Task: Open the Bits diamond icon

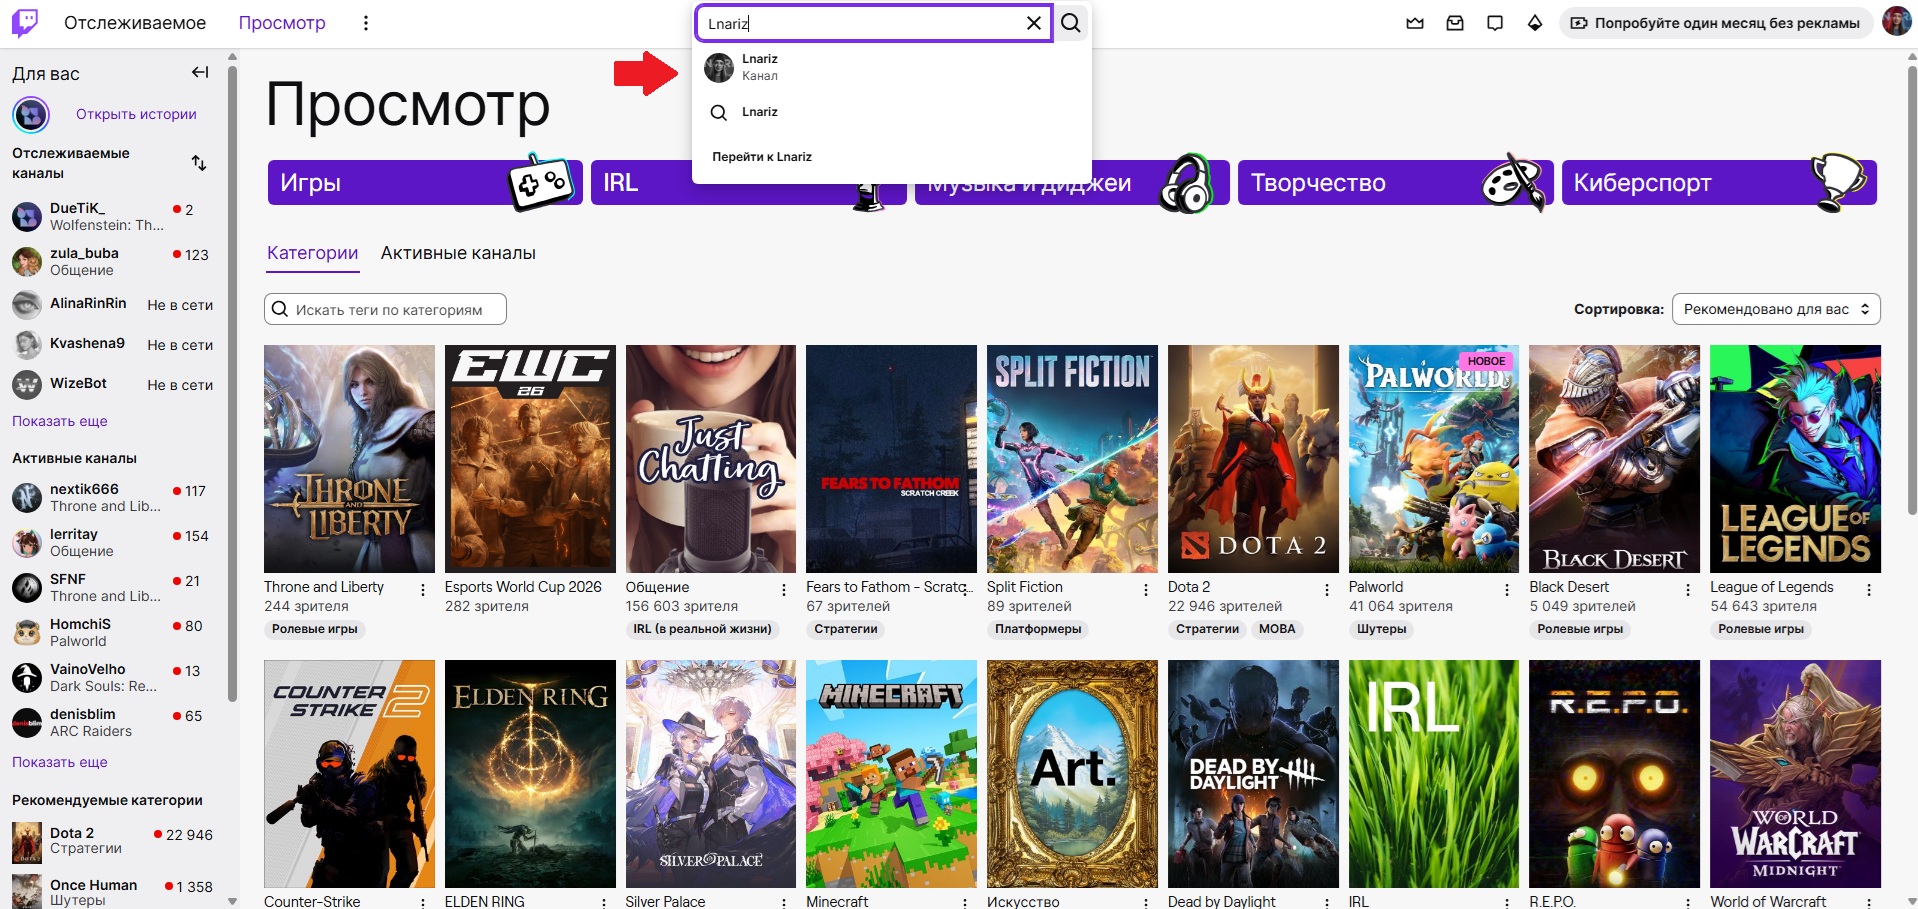Action: (x=1535, y=23)
